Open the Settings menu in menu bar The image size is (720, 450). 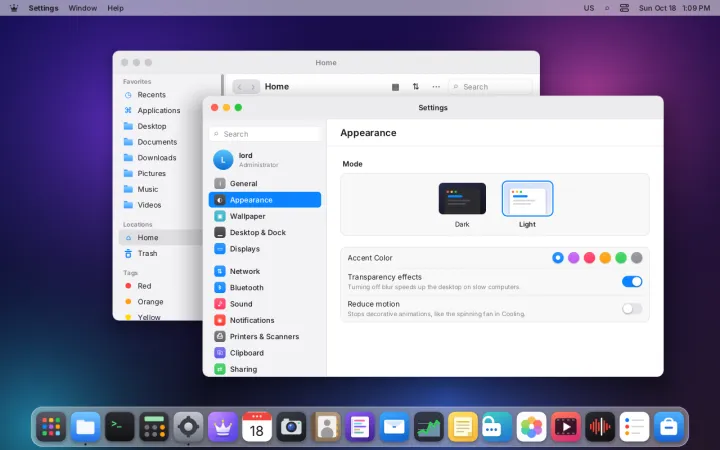[43, 8]
